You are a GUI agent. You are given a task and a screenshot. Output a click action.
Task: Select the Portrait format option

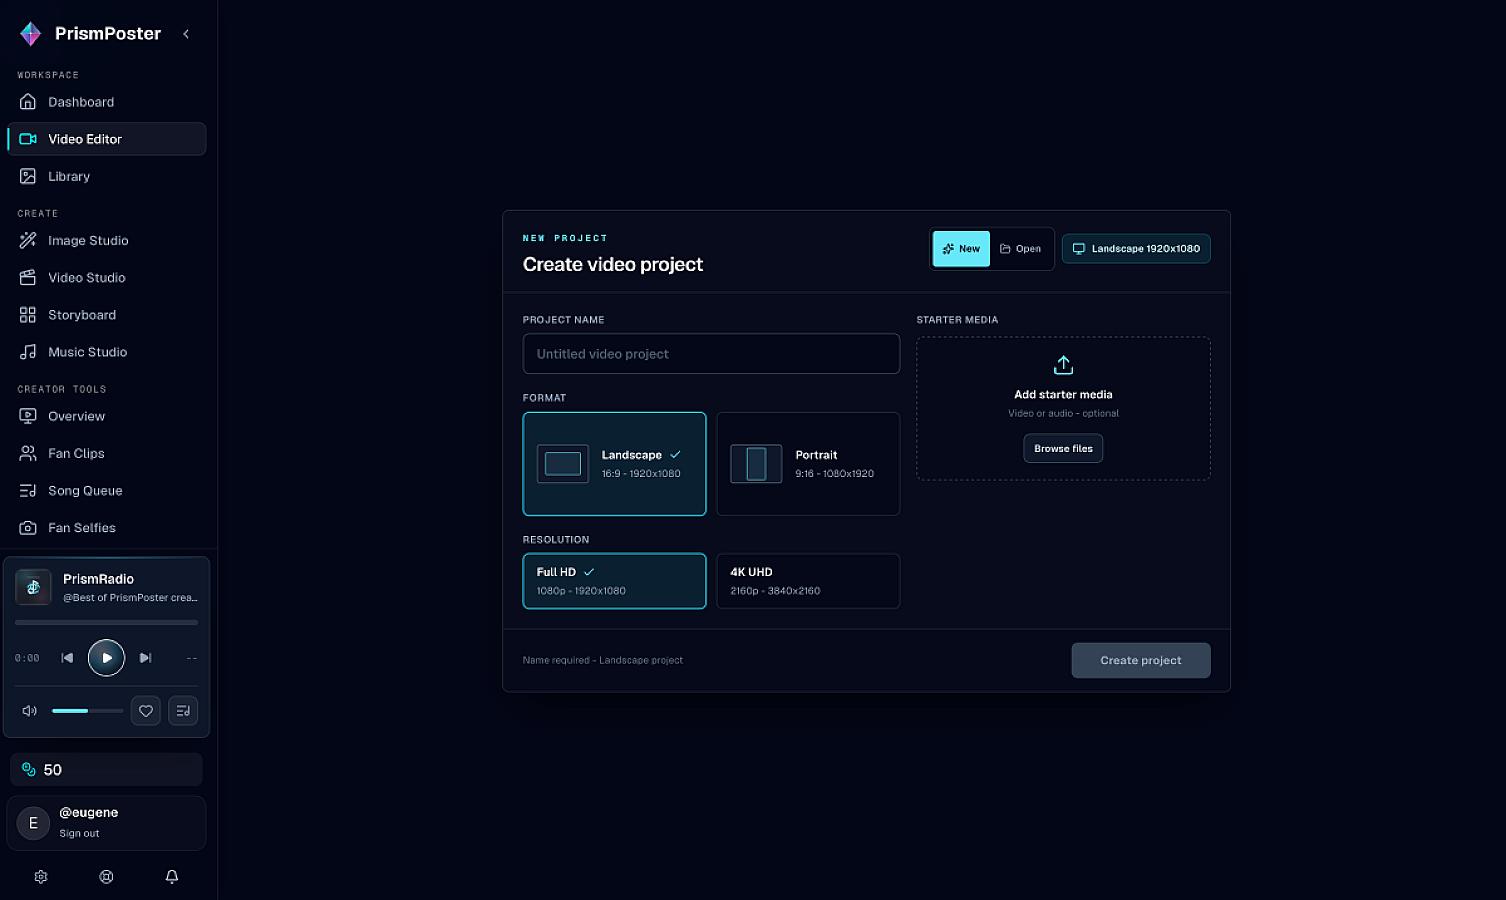click(x=808, y=464)
